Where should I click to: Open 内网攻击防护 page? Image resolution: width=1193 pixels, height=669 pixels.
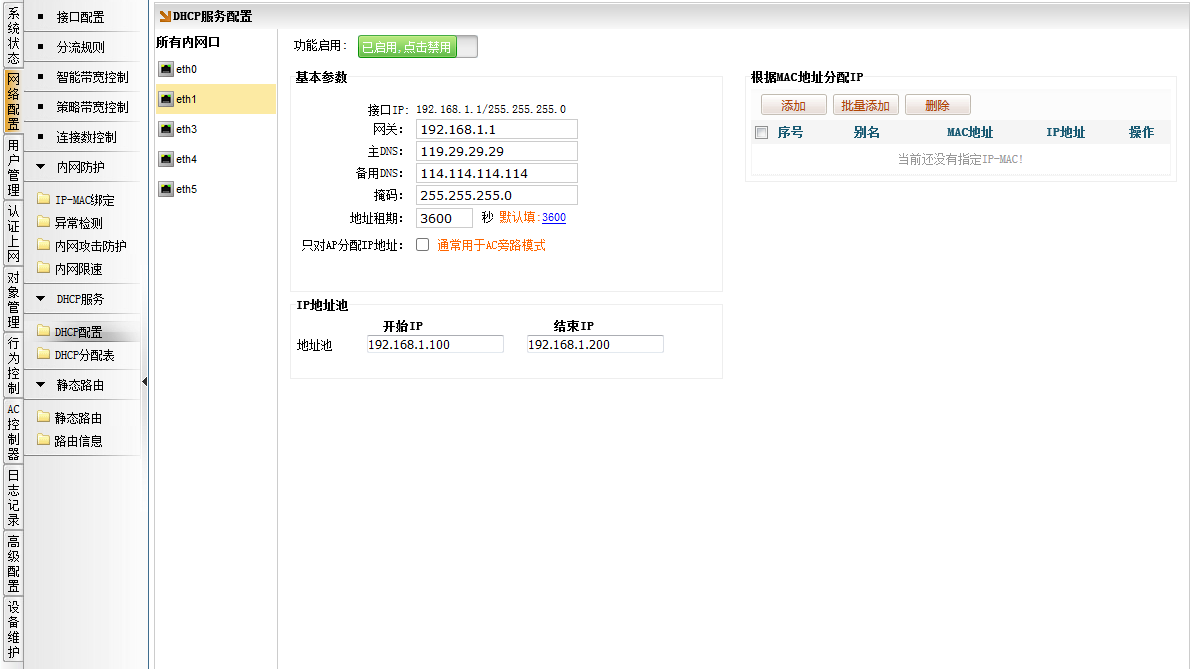(91, 246)
